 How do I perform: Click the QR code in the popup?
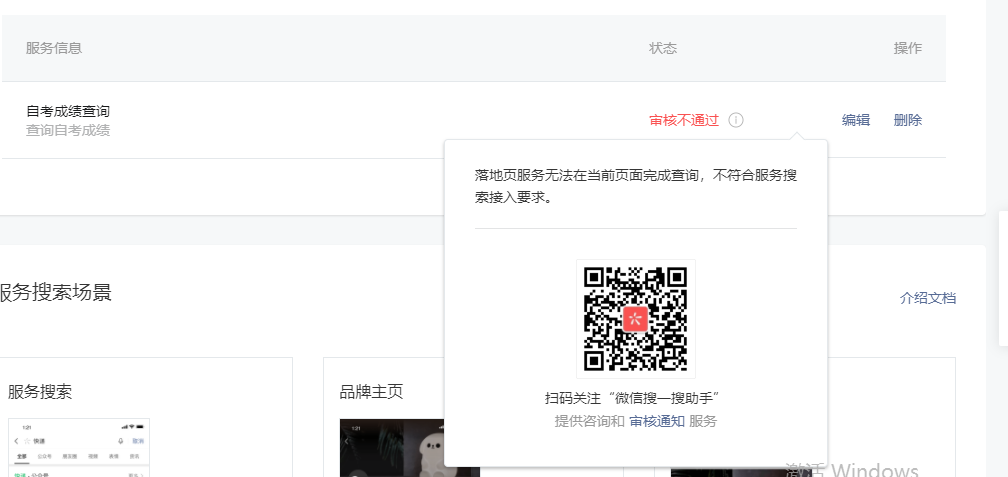[636, 319]
